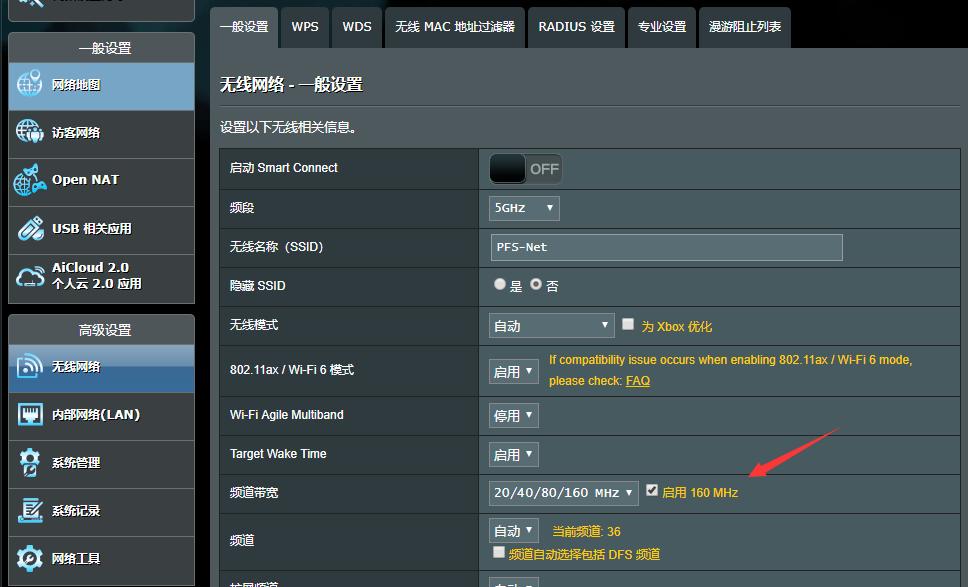
Task: Click the 无线网络 wireless signal icon
Action: [x=30, y=367]
